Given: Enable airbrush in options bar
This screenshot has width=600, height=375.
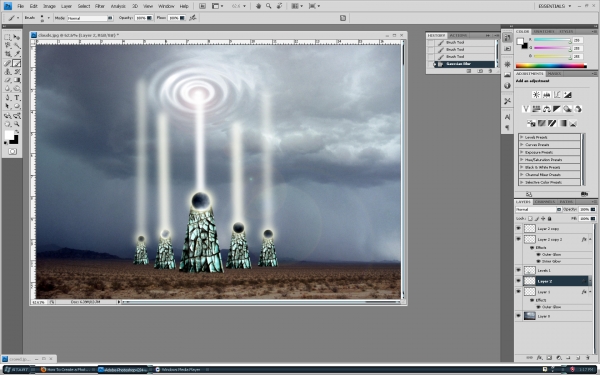Looking at the screenshot, I should click(193, 18).
